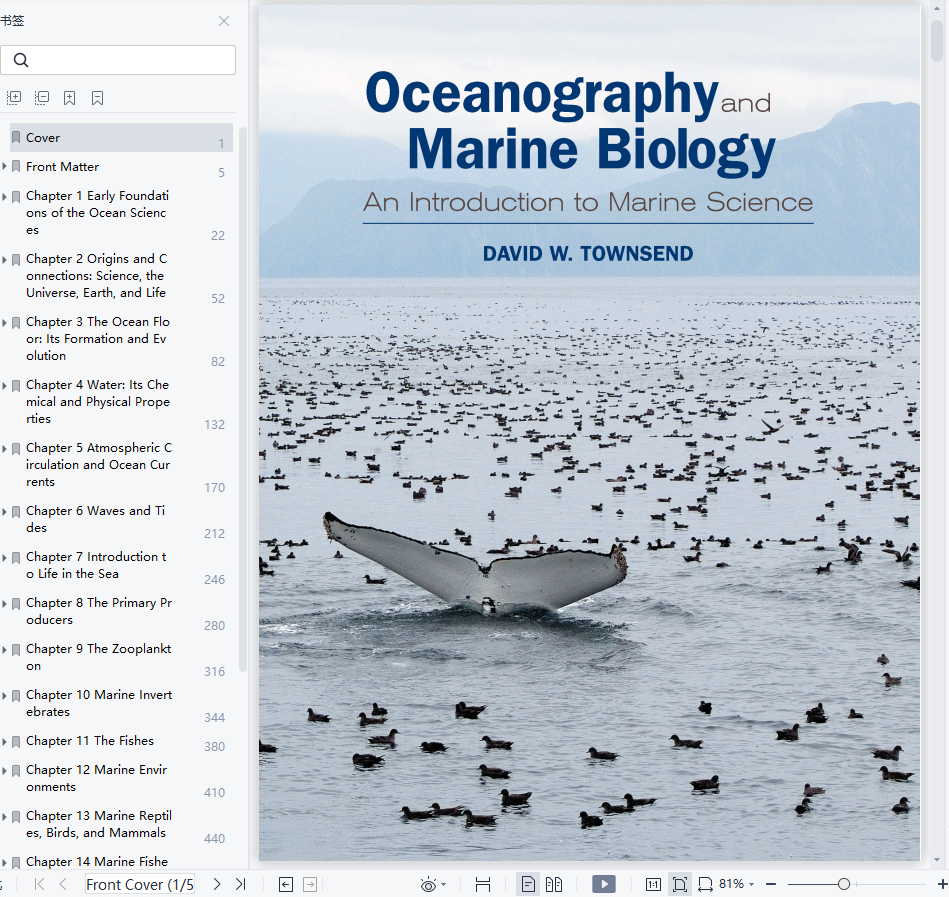Expand the Front Matter bookmark
The height and width of the screenshot is (897, 949).
4,166
